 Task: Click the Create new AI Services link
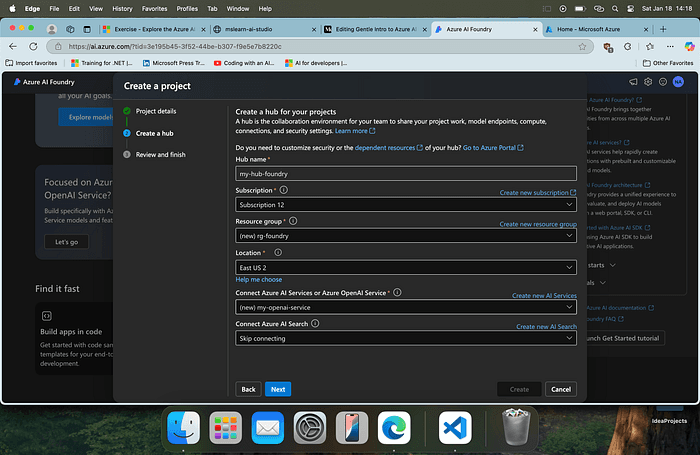(x=544, y=296)
